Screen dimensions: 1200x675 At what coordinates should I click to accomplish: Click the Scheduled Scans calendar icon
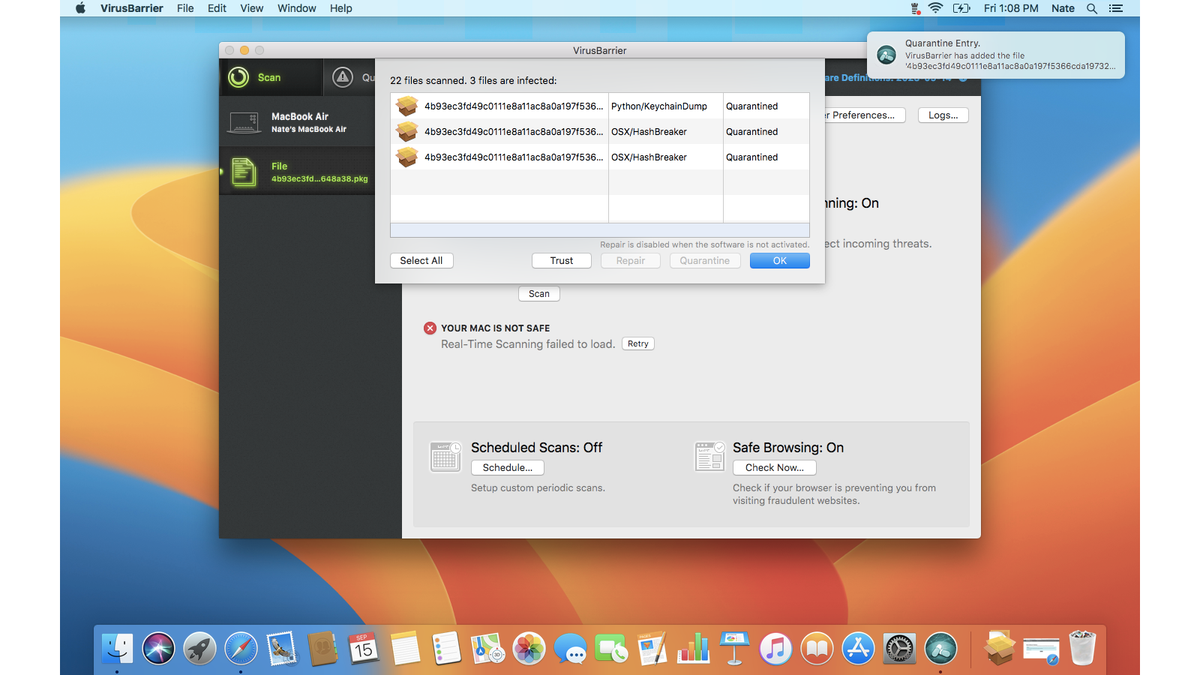click(445, 456)
